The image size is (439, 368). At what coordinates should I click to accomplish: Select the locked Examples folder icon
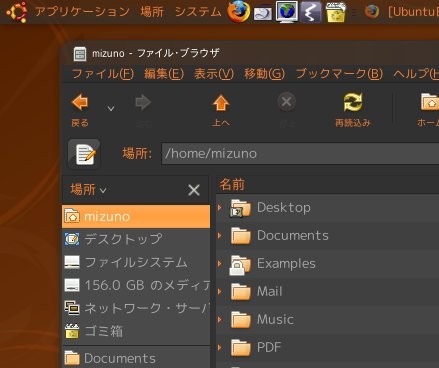[x=240, y=265]
